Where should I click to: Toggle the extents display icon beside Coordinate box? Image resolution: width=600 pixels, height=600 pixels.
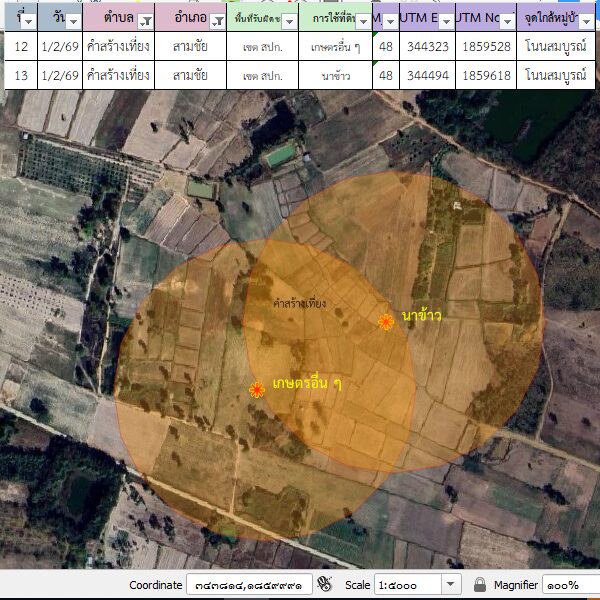pyautogui.click(x=324, y=584)
